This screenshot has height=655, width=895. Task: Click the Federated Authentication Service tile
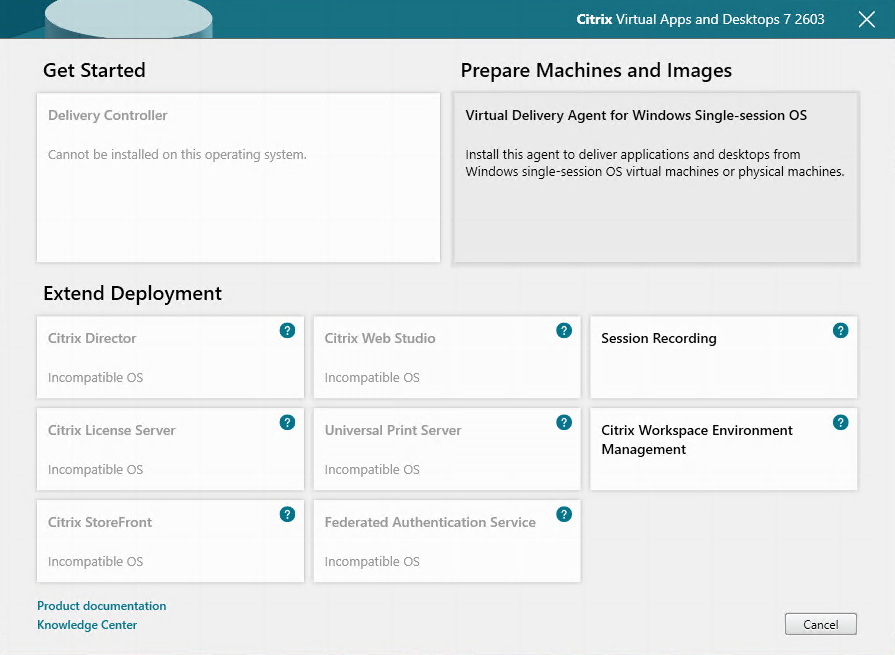click(447, 541)
